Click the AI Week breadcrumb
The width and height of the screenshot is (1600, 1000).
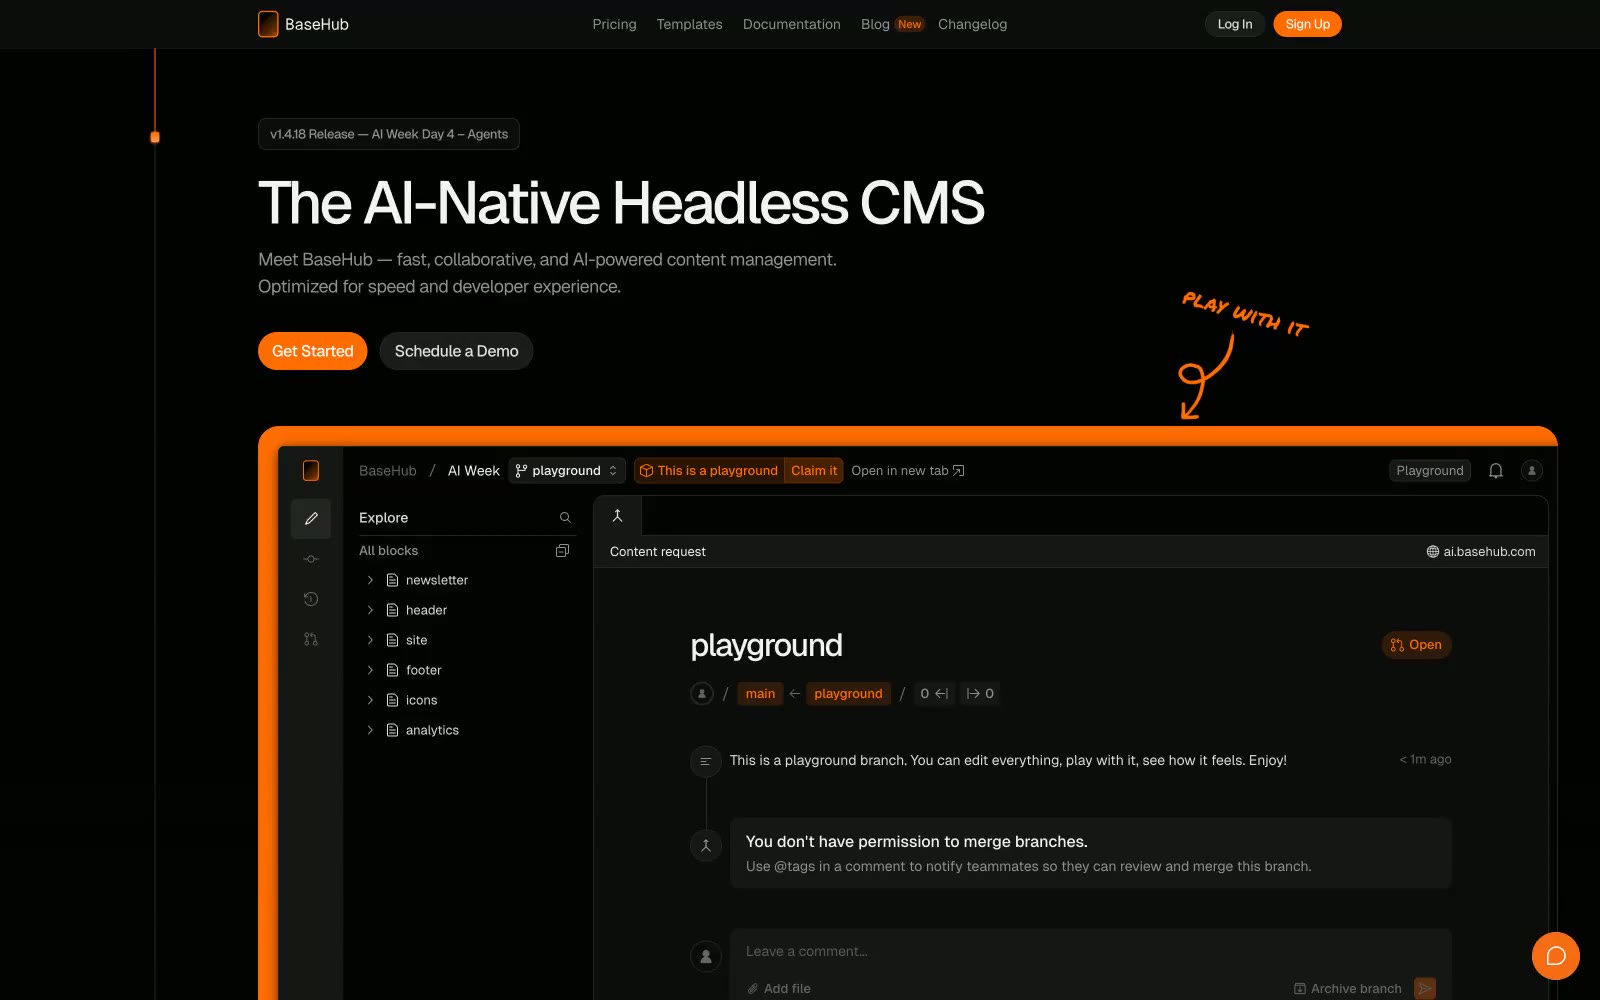473,471
